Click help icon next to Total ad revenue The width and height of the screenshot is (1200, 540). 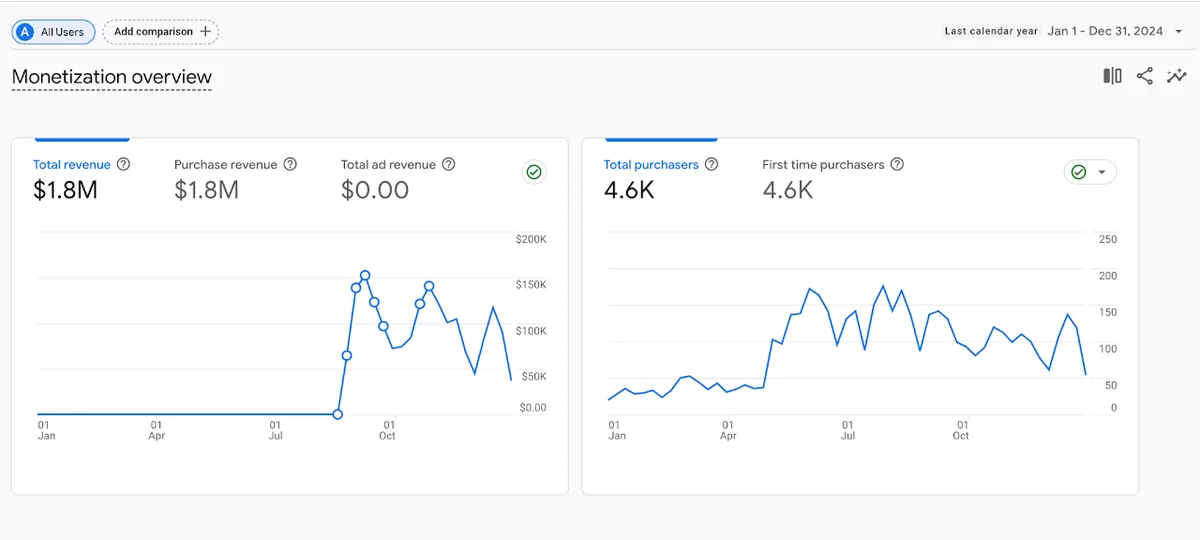click(x=449, y=164)
